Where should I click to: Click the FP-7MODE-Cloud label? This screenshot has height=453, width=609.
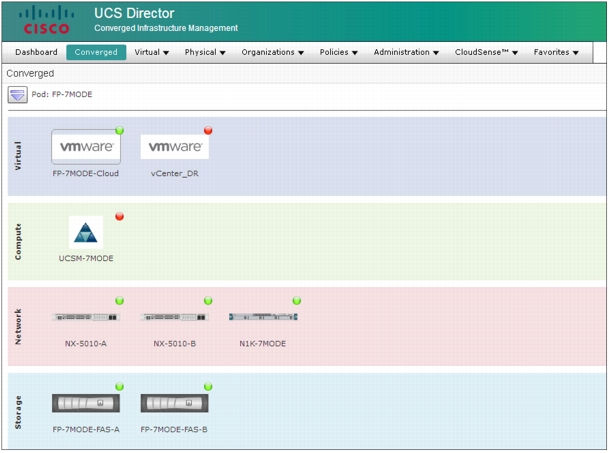(86, 174)
